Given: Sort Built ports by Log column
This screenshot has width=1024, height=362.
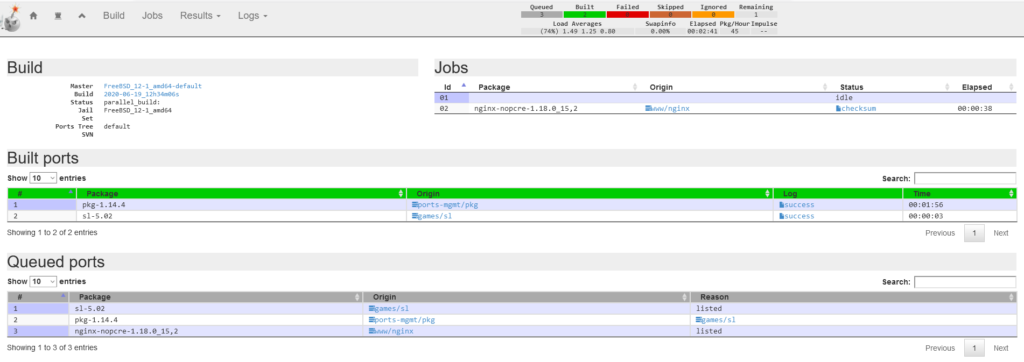Looking at the screenshot, I should [x=839, y=193].
